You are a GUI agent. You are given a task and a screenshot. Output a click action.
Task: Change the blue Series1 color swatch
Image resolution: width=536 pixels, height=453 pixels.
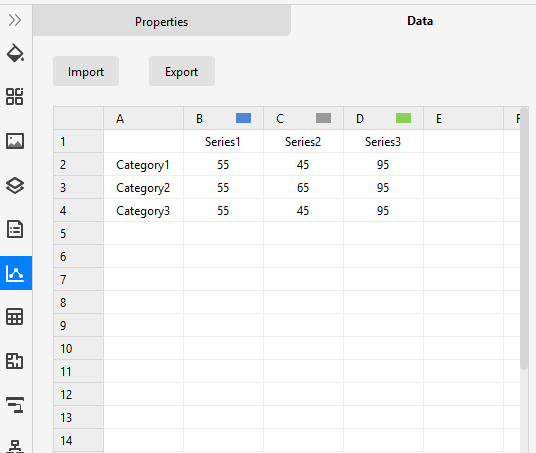point(243,118)
